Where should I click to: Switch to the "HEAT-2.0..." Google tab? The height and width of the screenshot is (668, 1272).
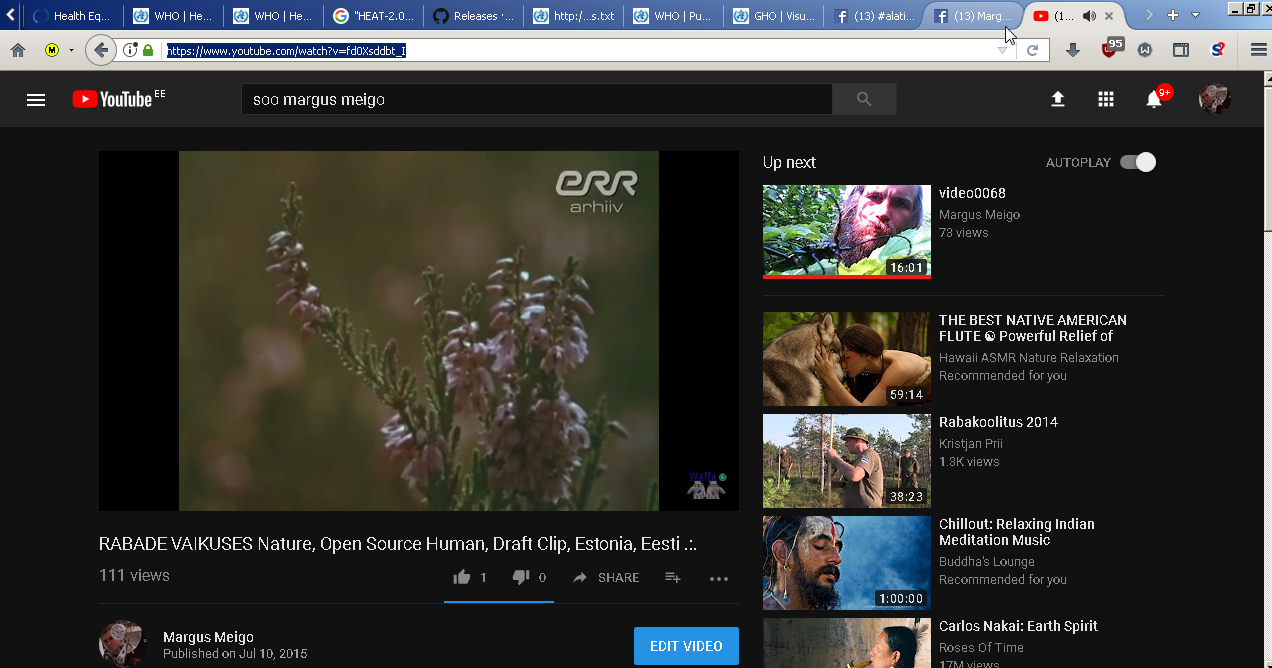pos(373,16)
